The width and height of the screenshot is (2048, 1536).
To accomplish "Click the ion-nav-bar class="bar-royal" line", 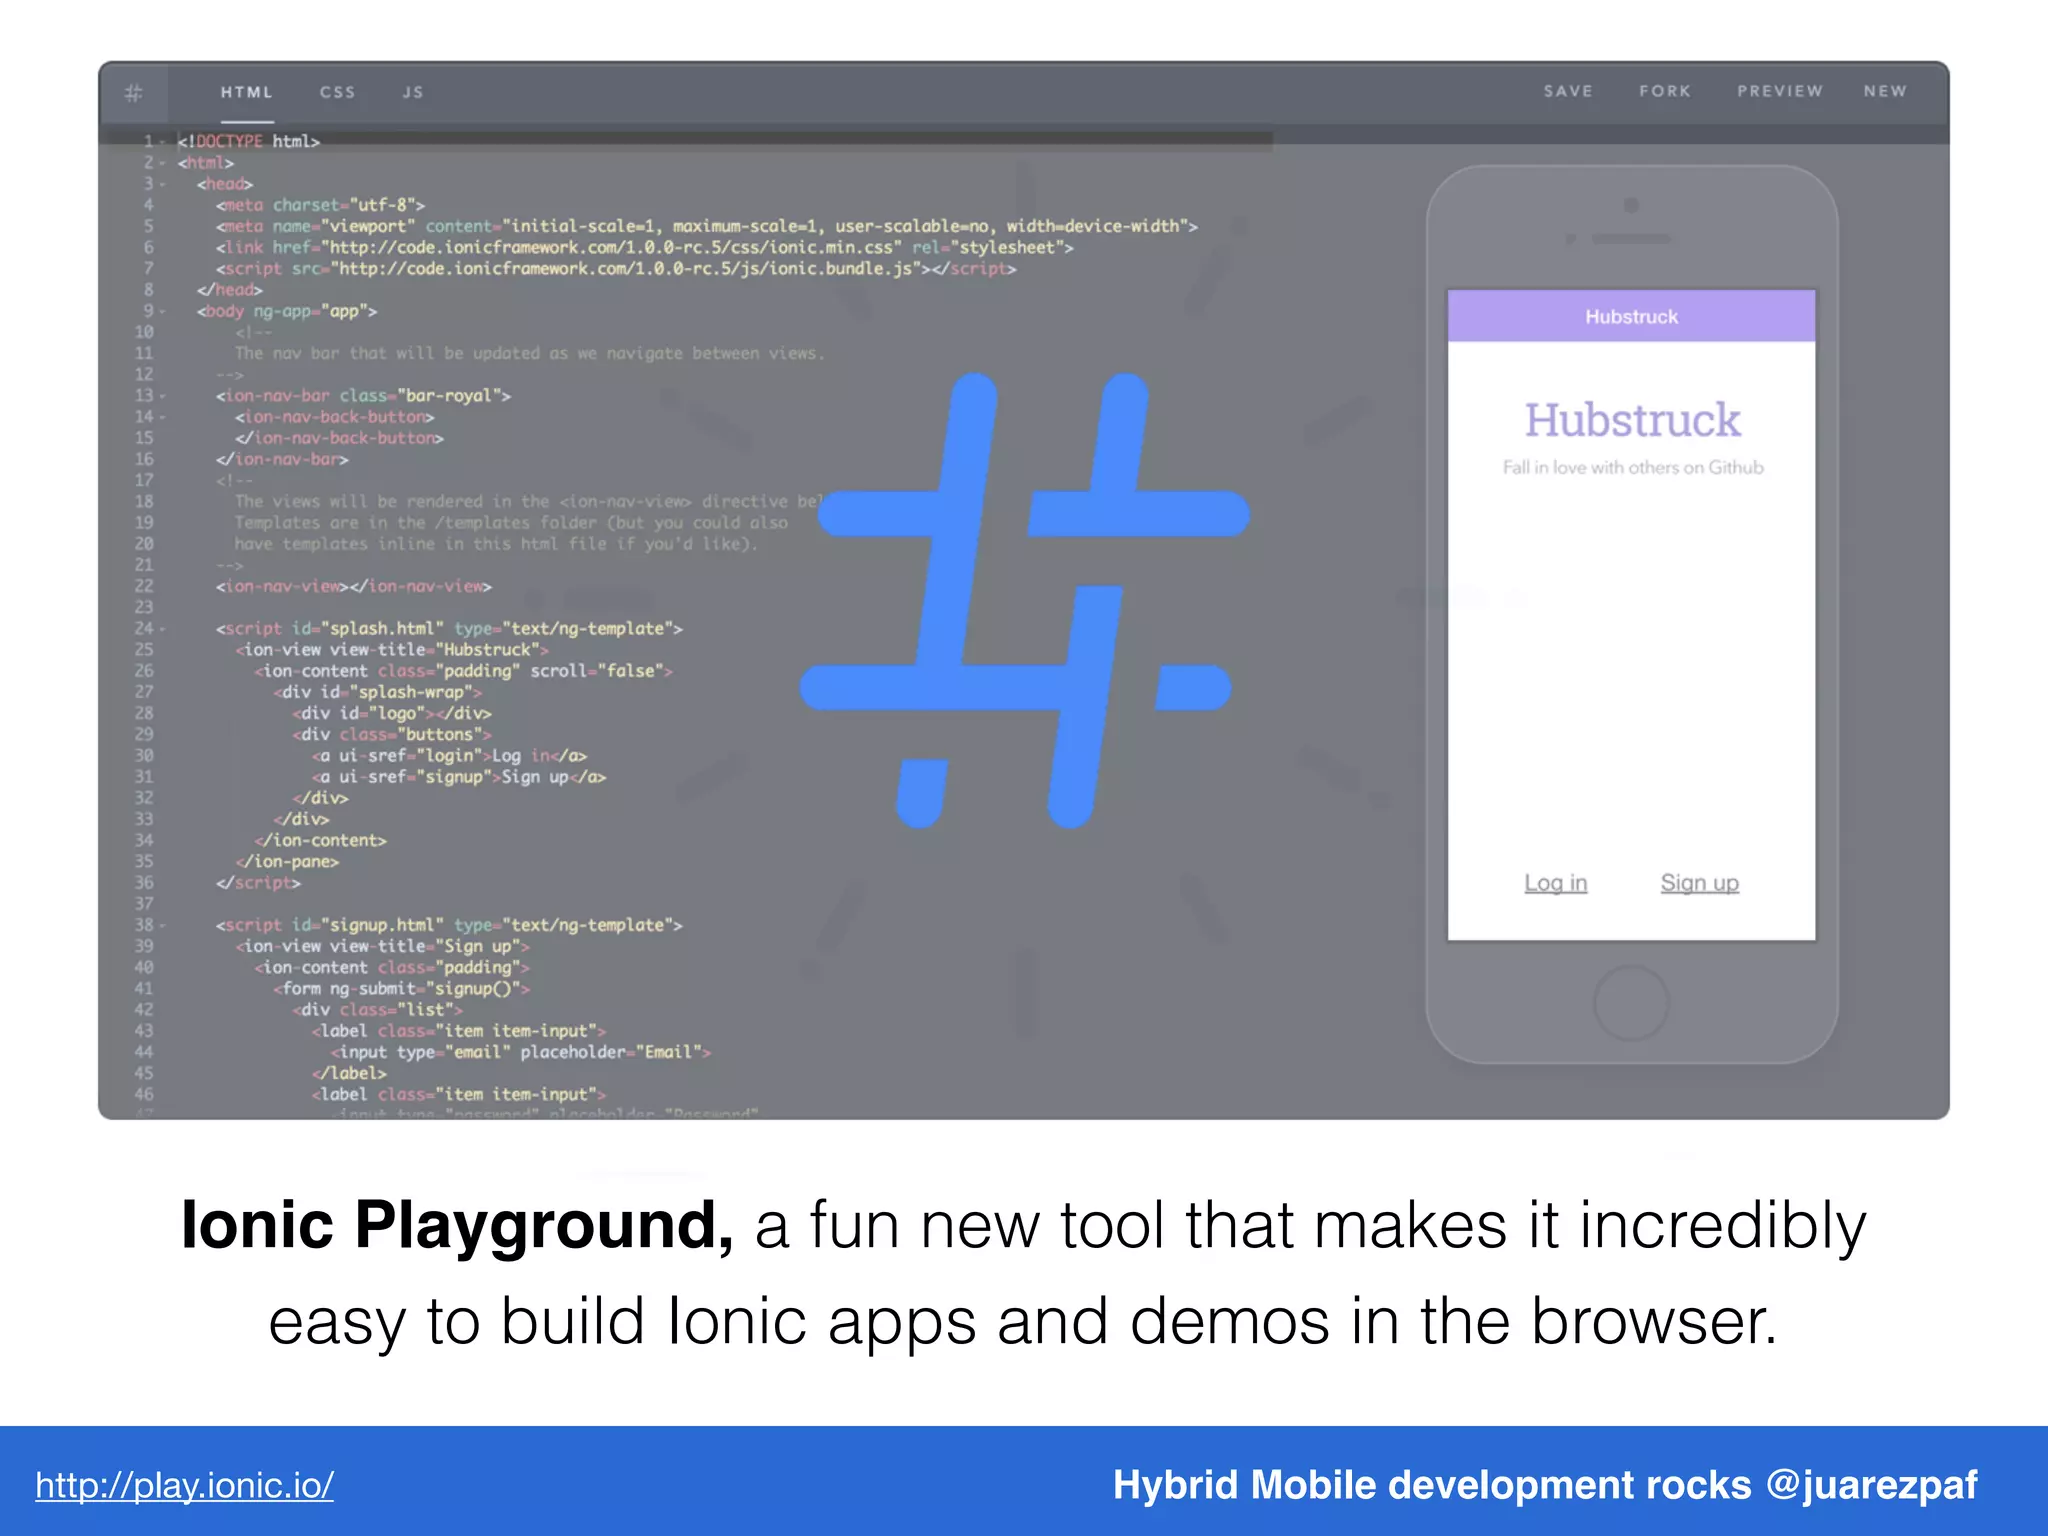I will [x=363, y=396].
